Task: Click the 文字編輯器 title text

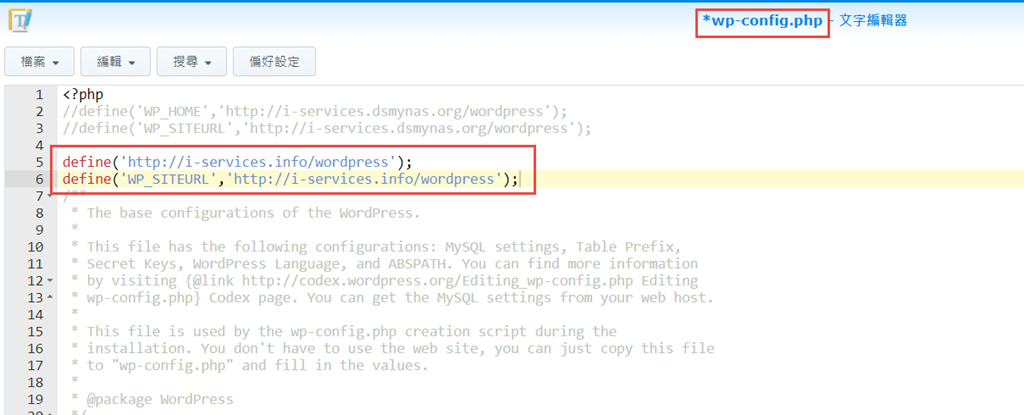Action: [873, 20]
